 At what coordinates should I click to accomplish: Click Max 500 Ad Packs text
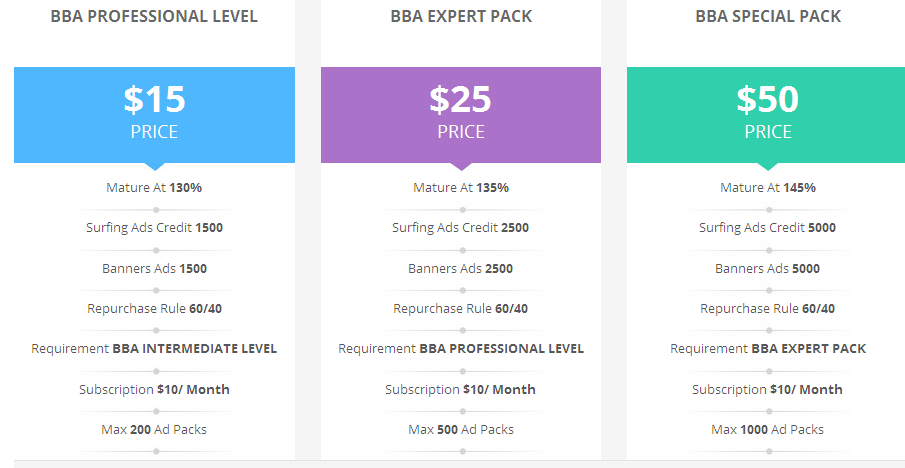461,429
